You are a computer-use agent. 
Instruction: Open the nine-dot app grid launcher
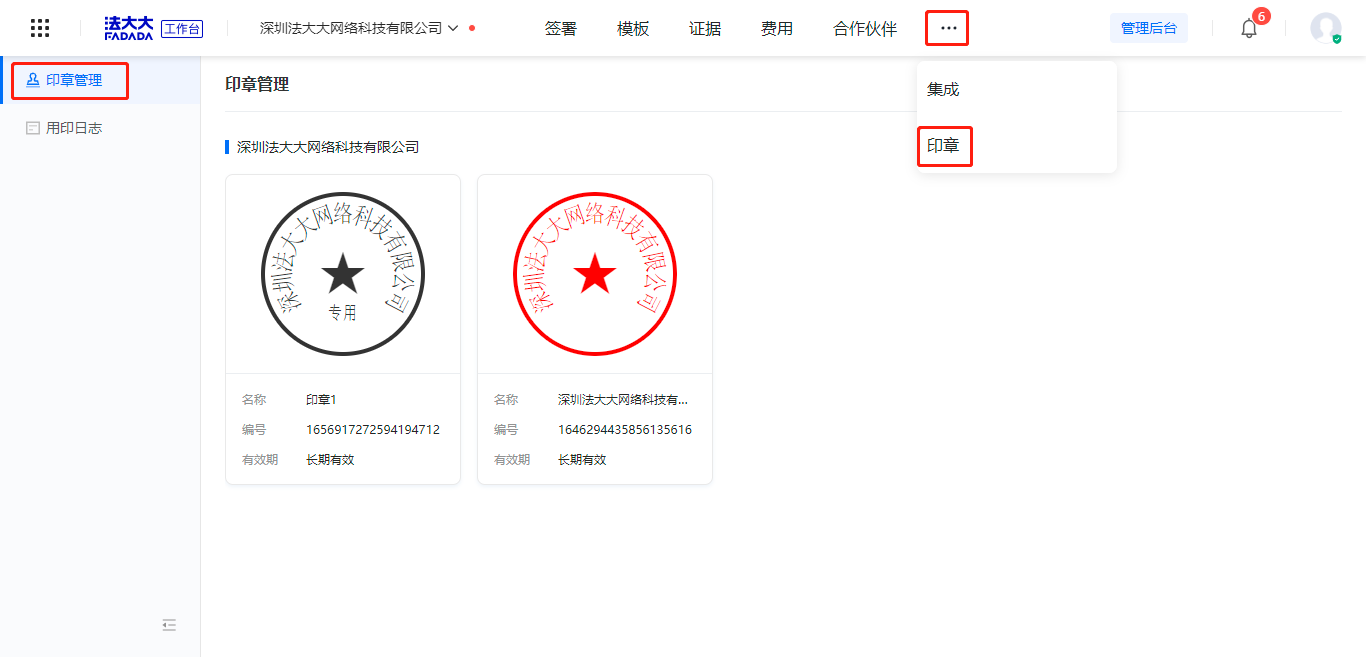[40, 28]
